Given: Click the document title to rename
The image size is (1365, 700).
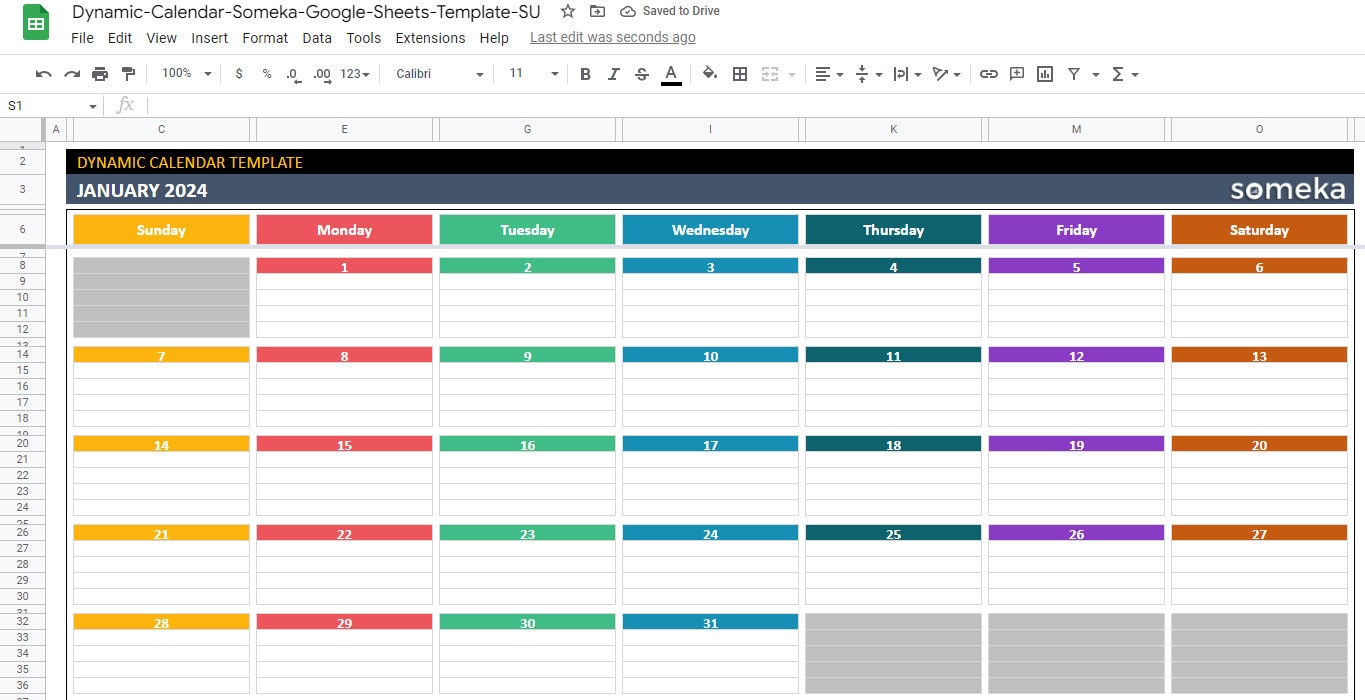Looking at the screenshot, I should pos(306,12).
